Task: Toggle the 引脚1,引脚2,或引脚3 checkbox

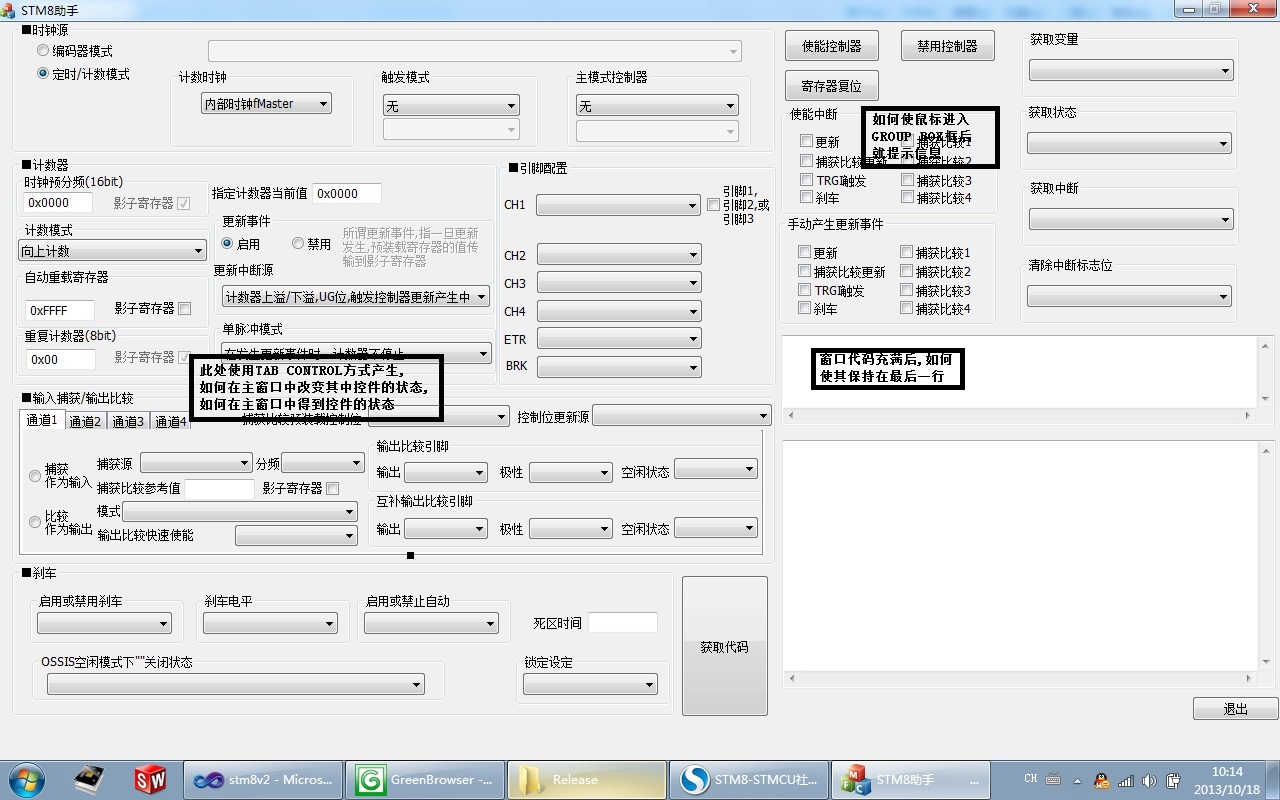Action: (x=713, y=204)
